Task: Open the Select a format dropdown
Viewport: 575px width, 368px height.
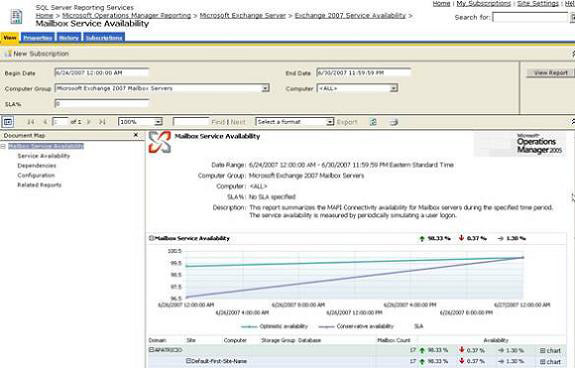Action: [330, 122]
